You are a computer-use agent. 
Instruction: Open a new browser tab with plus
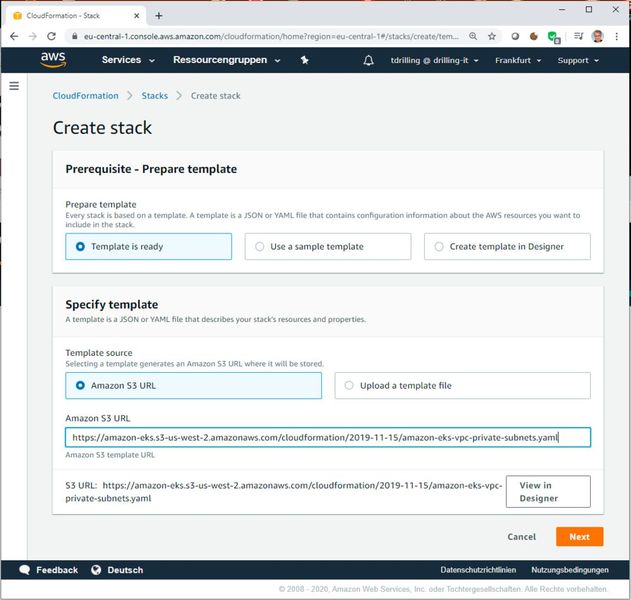click(x=159, y=16)
